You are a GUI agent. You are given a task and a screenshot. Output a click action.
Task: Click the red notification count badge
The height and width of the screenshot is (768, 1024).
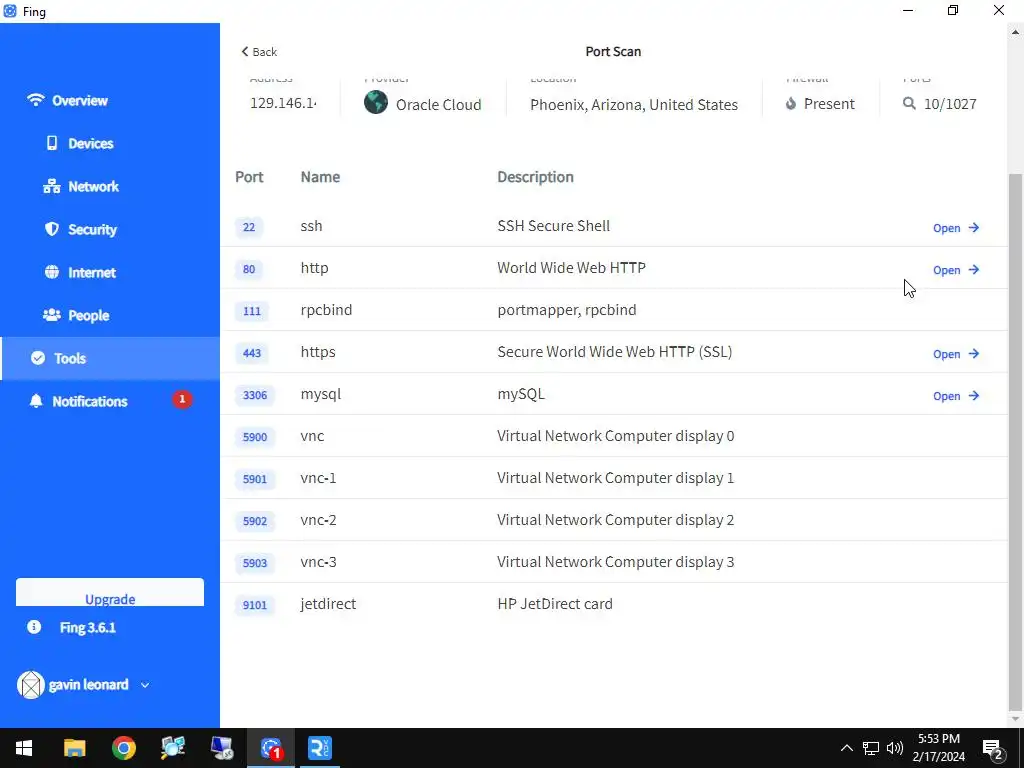(182, 399)
